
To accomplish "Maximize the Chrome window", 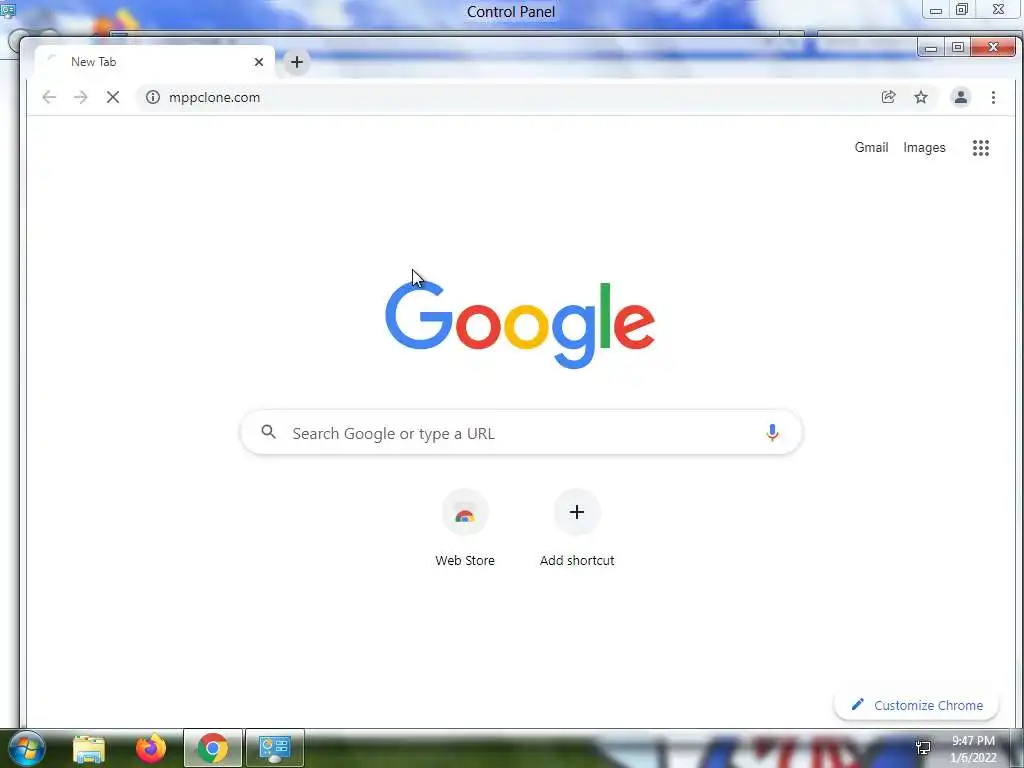I will click(957, 48).
